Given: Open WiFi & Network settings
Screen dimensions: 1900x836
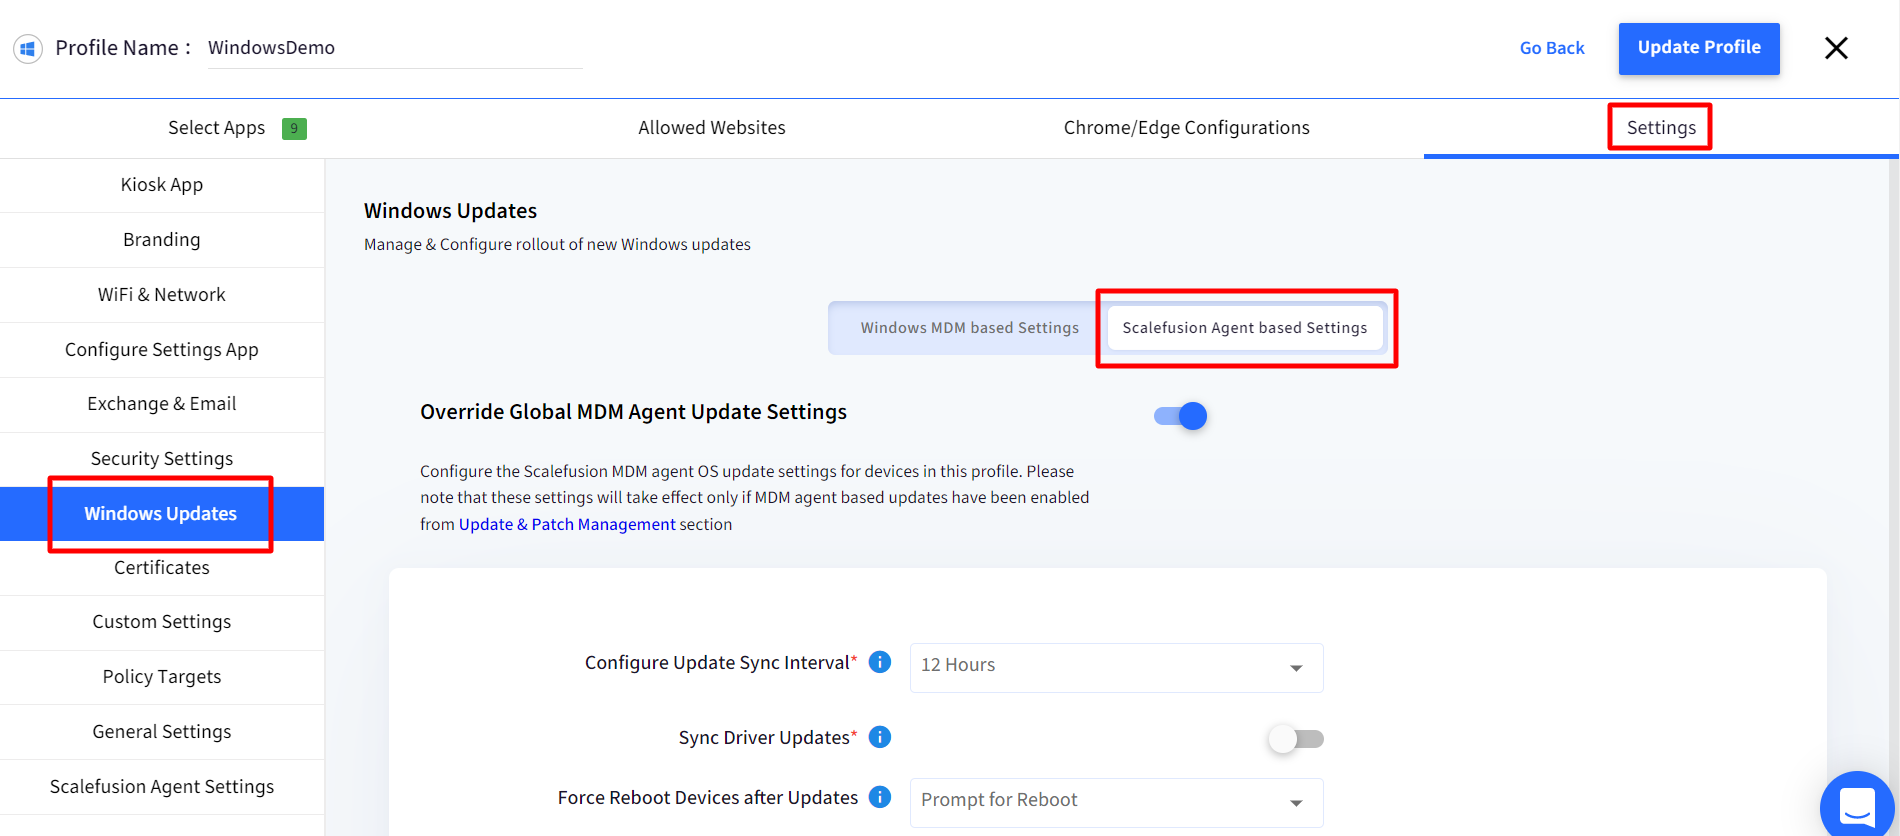Looking at the screenshot, I should [162, 295].
